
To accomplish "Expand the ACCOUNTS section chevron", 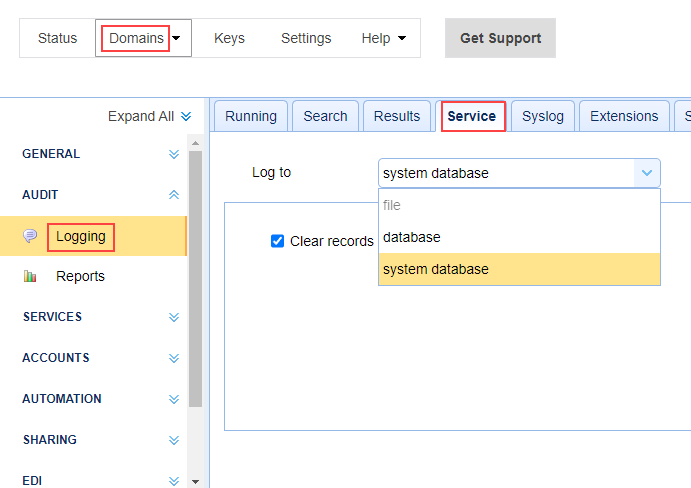I will pos(174,358).
